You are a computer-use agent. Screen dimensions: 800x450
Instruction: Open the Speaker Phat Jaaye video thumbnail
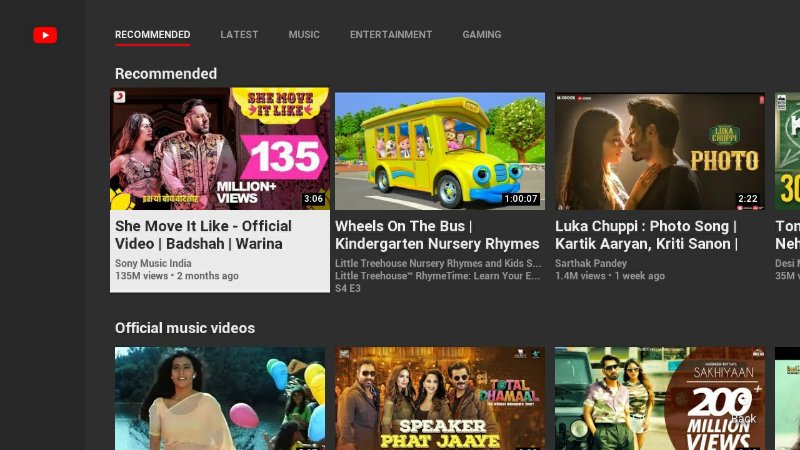pos(440,398)
